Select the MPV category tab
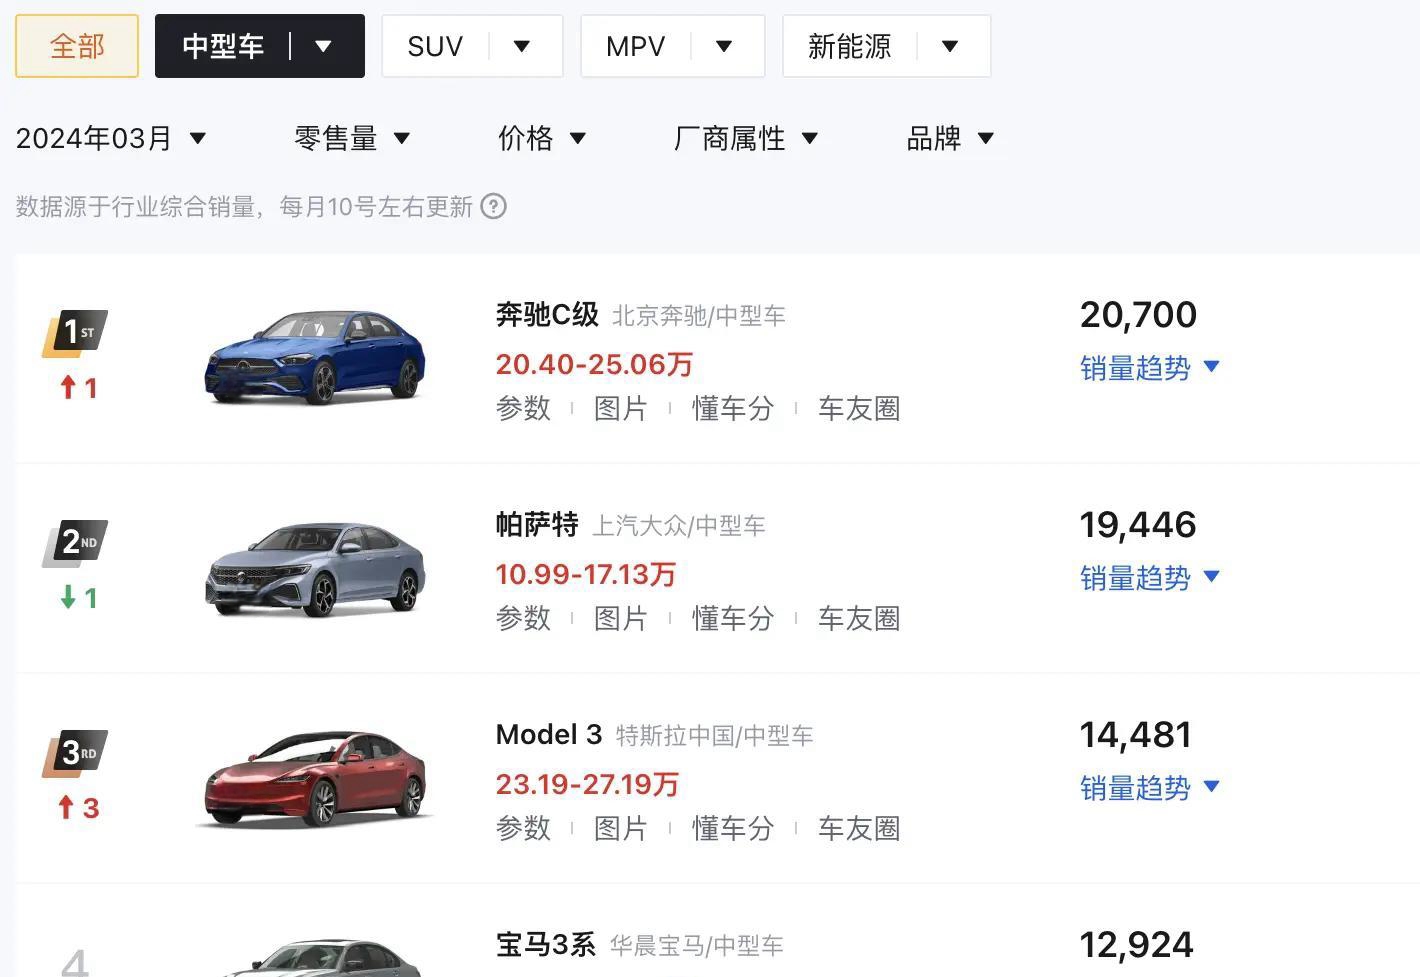The height and width of the screenshot is (977, 1420). coord(635,46)
